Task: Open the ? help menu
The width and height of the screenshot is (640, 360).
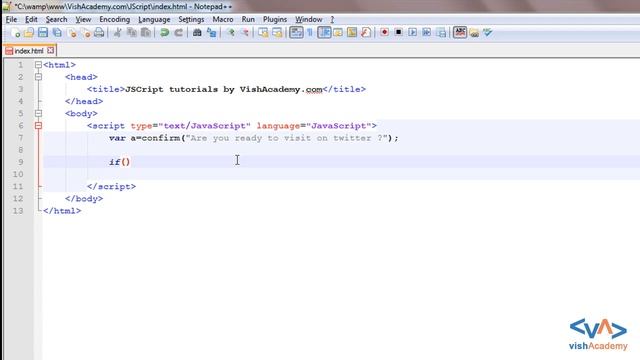Action: click(x=332, y=20)
